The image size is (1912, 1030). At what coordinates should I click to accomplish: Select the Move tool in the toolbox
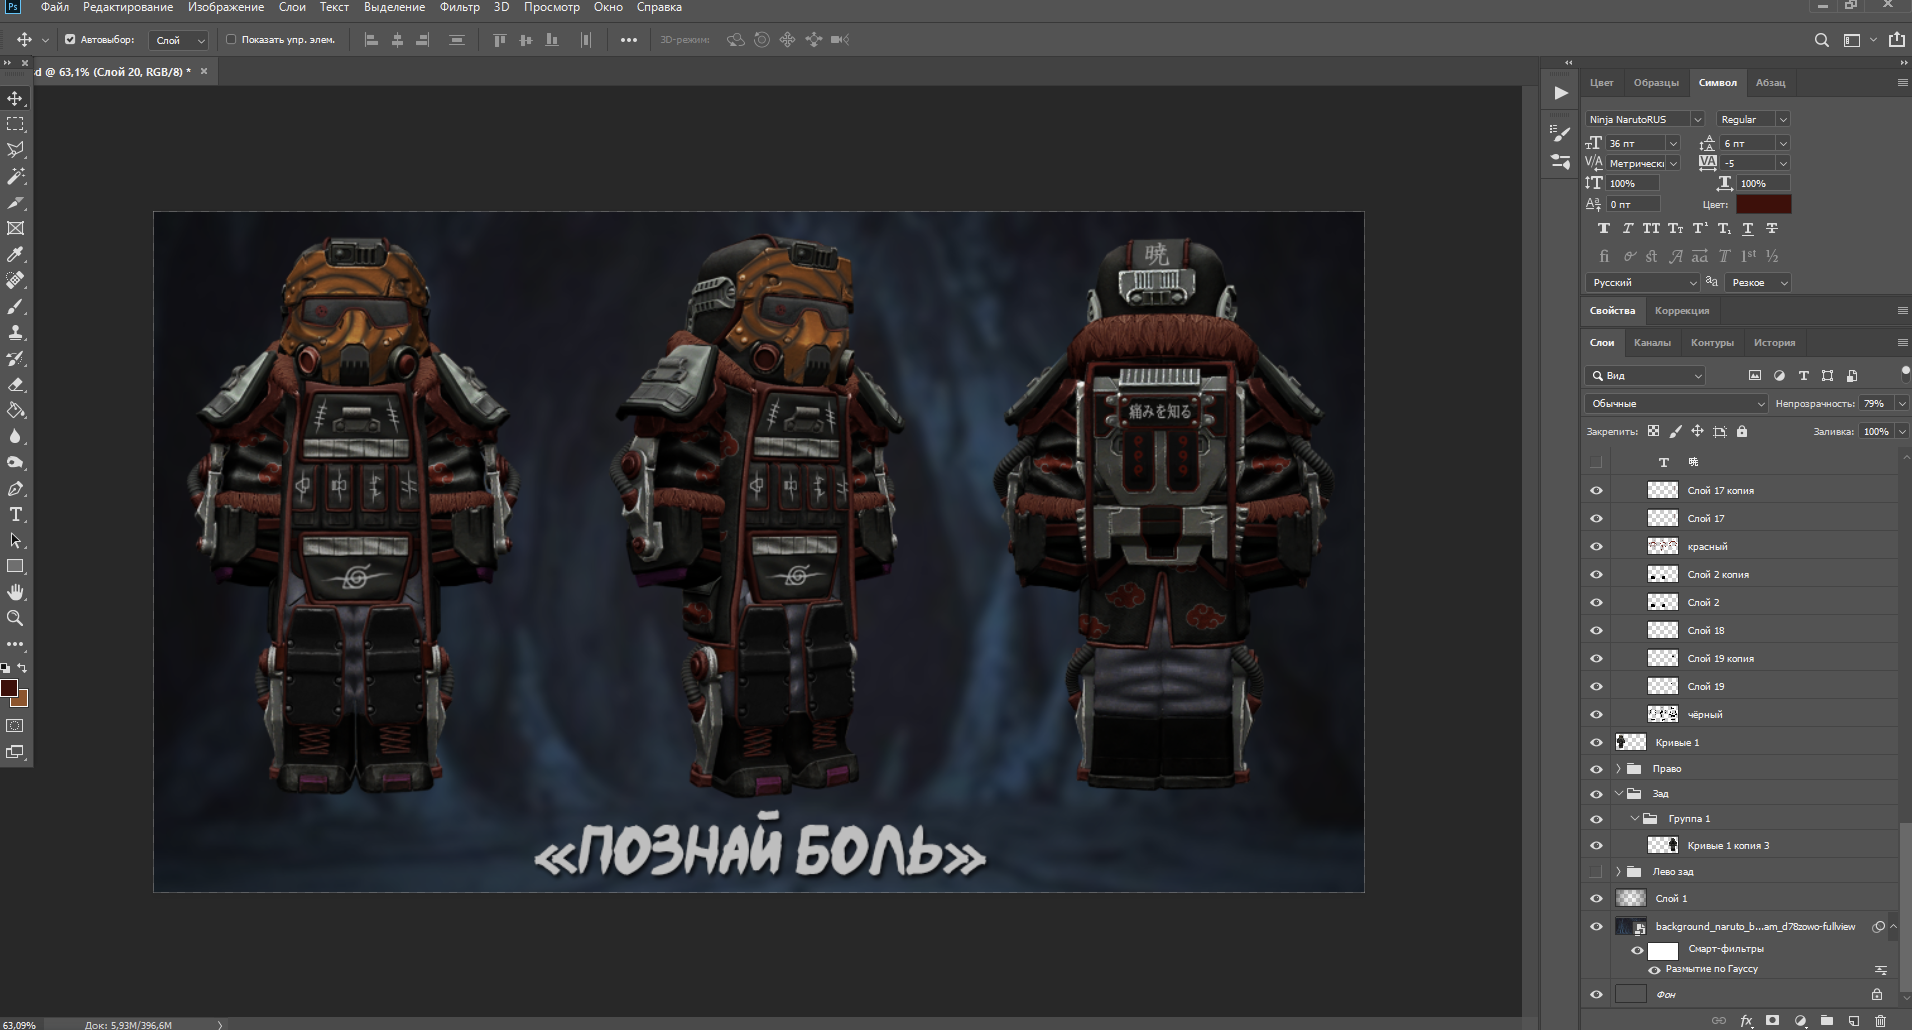tap(15, 98)
